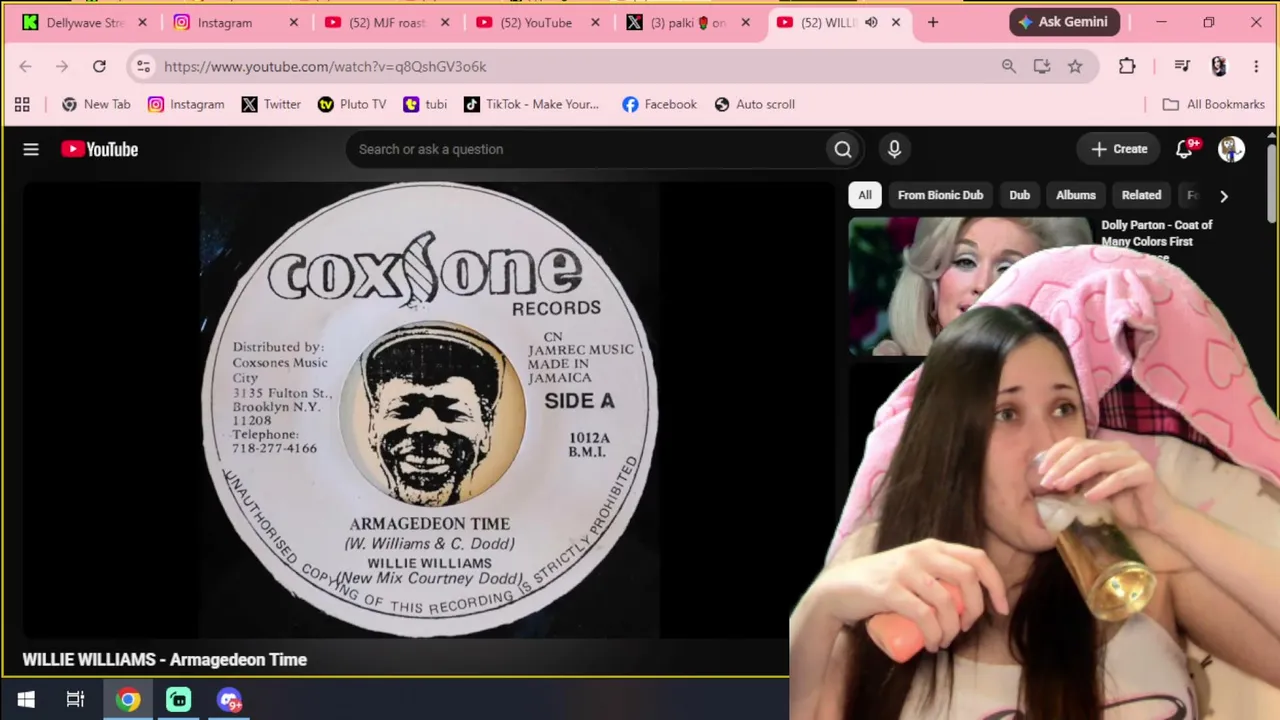Close the MJF roast tab
Image resolution: width=1280 pixels, height=720 pixels.
[445, 22]
